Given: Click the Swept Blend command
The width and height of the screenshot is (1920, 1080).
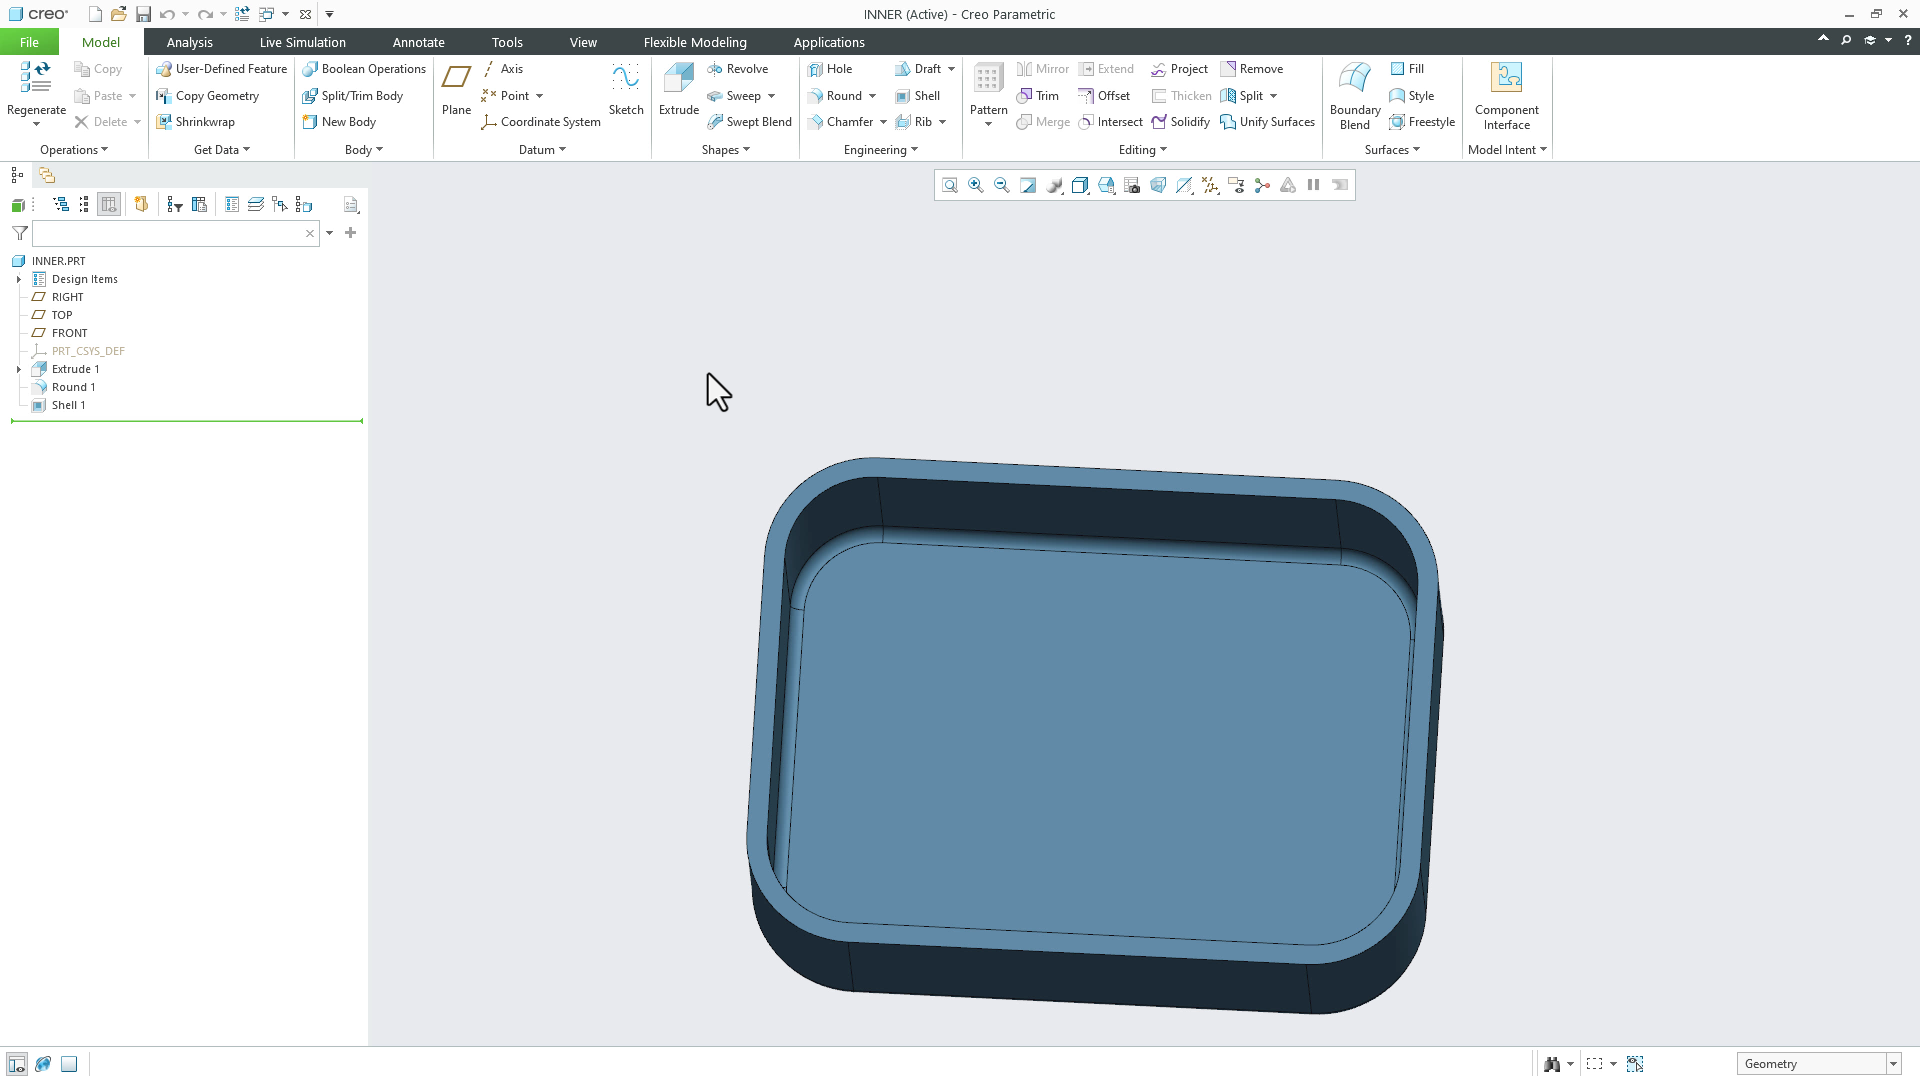Looking at the screenshot, I should (750, 121).
